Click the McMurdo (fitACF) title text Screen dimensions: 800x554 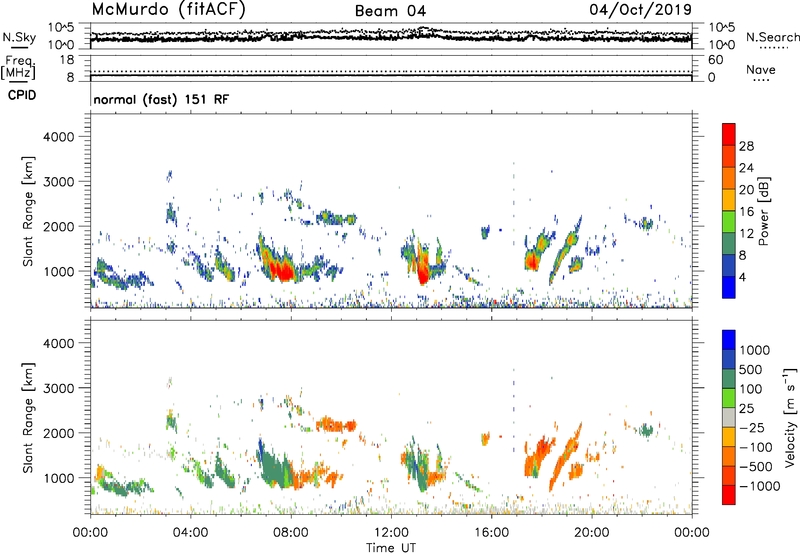click(x=168, y=10)
